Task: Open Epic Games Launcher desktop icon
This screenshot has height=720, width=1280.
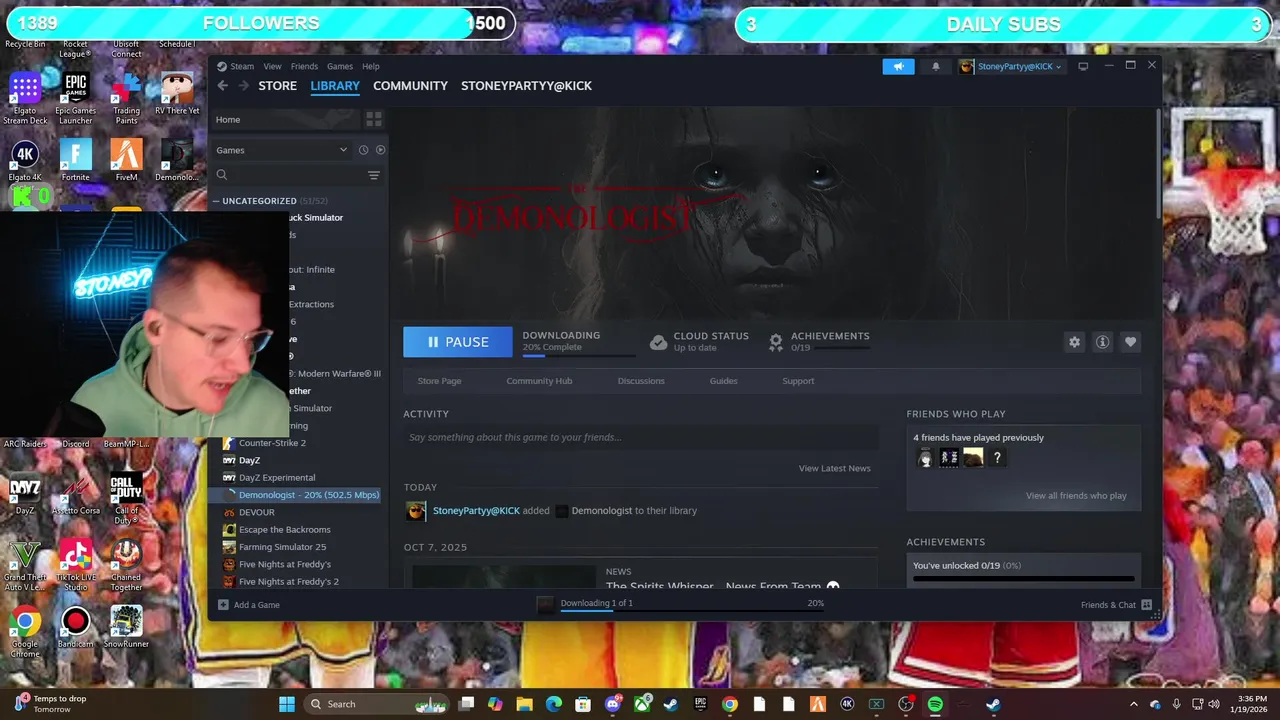Action: tap(75, 99)
